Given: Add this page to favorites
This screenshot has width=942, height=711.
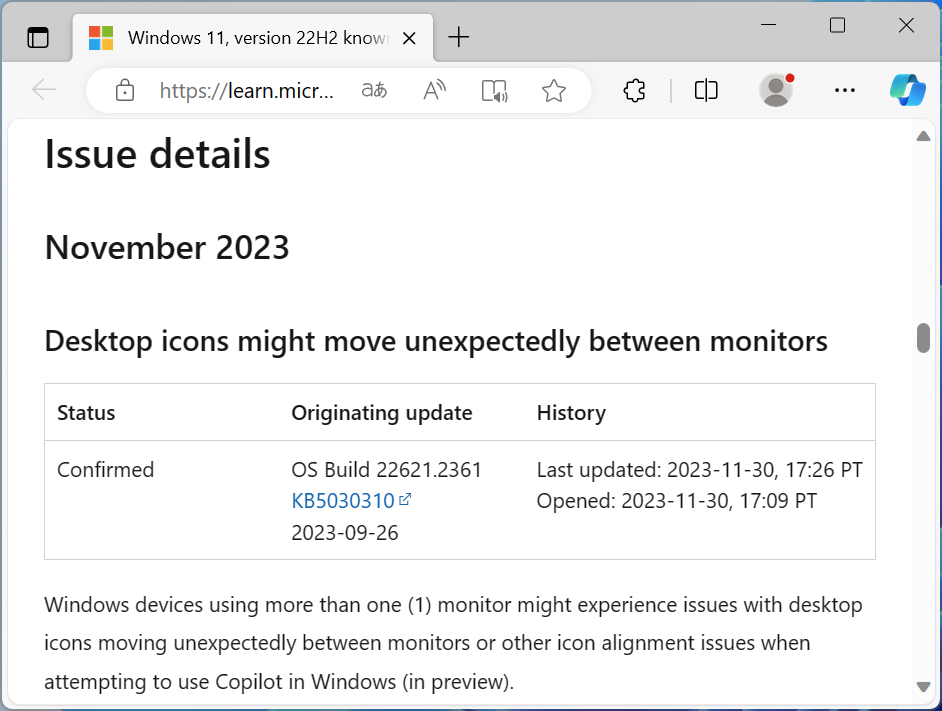Looking at the screenshot, I should click(x=554, y=91).
